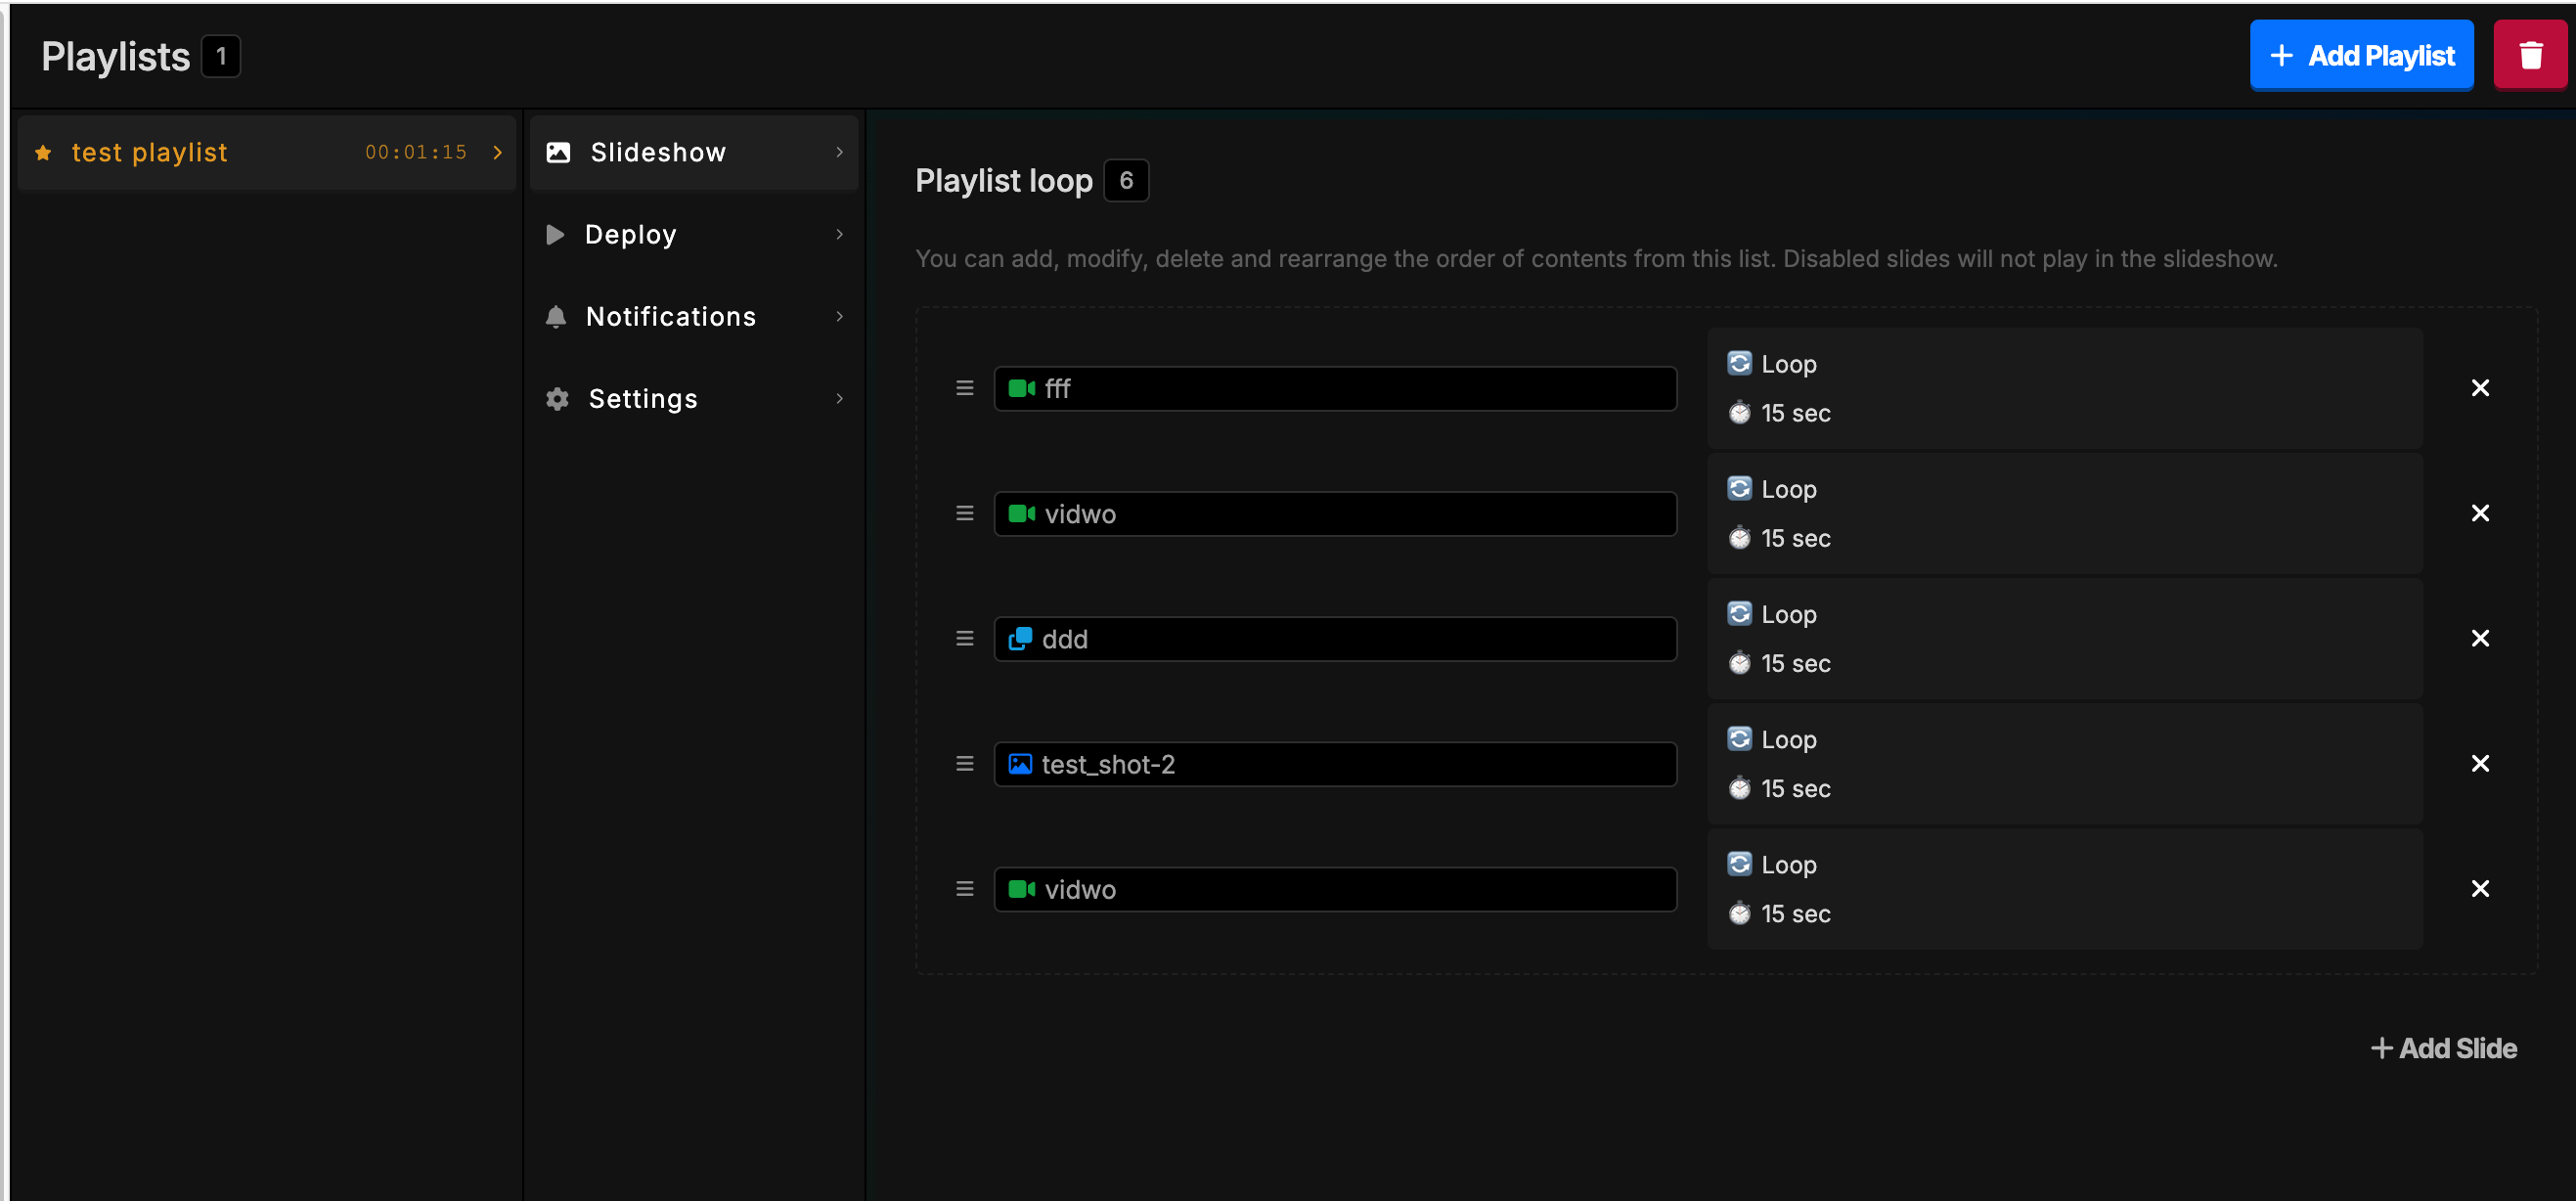
Task: Click the red trash delete playlist button
Action: (x=2529, y=56)
